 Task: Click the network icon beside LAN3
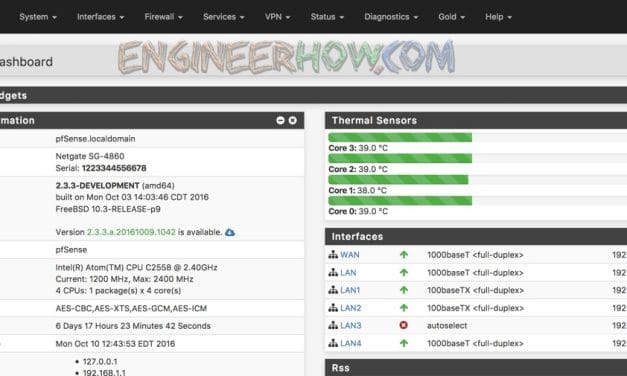tap(333, 325)
